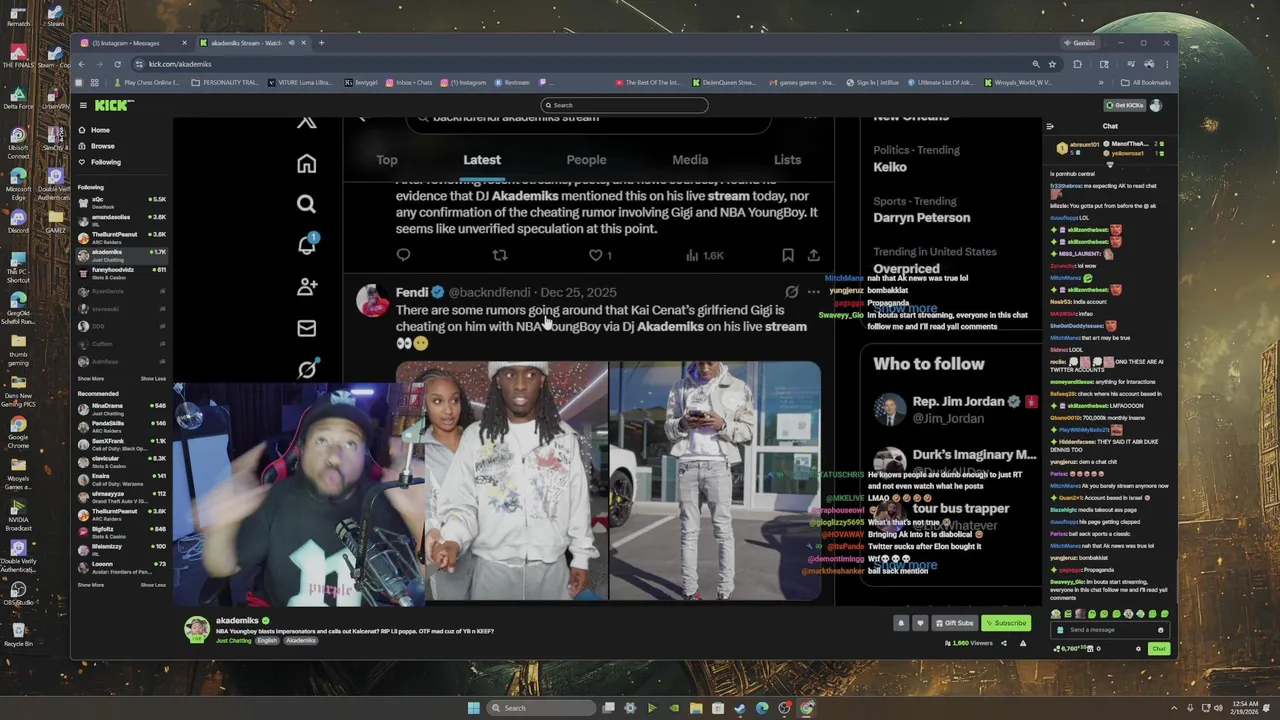Open the browser extensions puzzle icon
This screenshot has height=720, width=1280.
coord(1077,64)
